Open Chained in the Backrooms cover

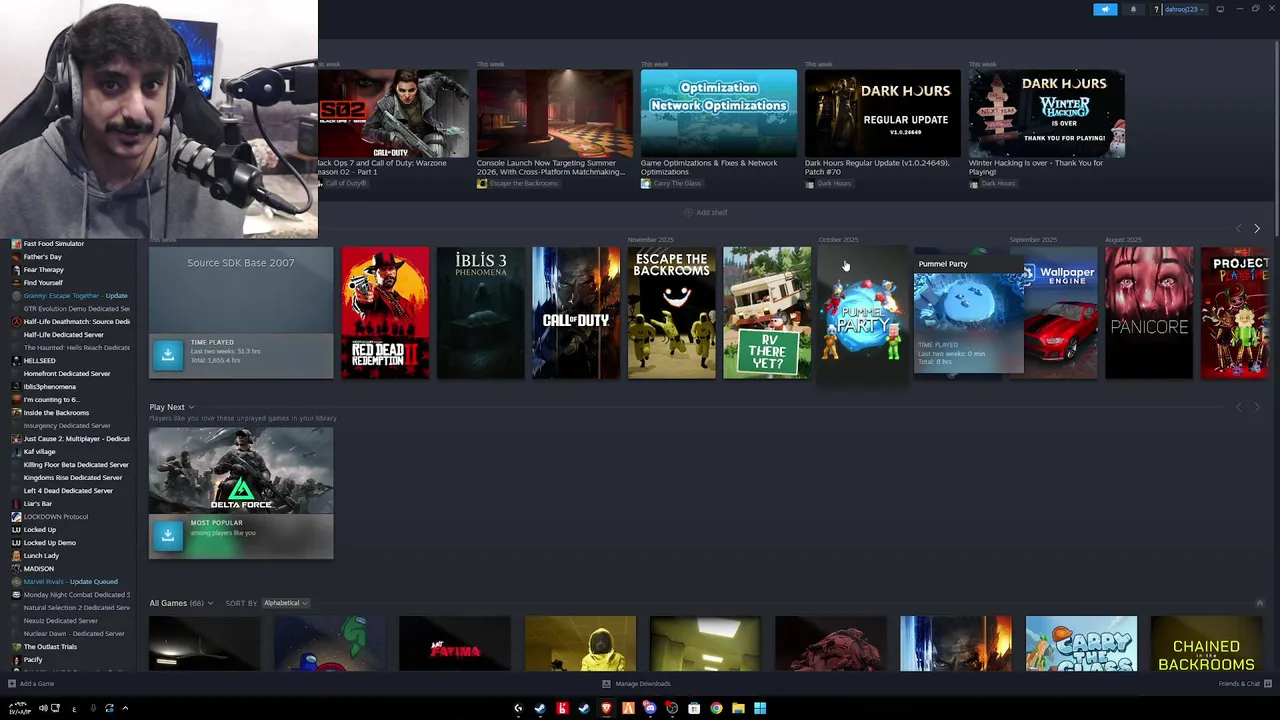click(x=1206, y=643)
